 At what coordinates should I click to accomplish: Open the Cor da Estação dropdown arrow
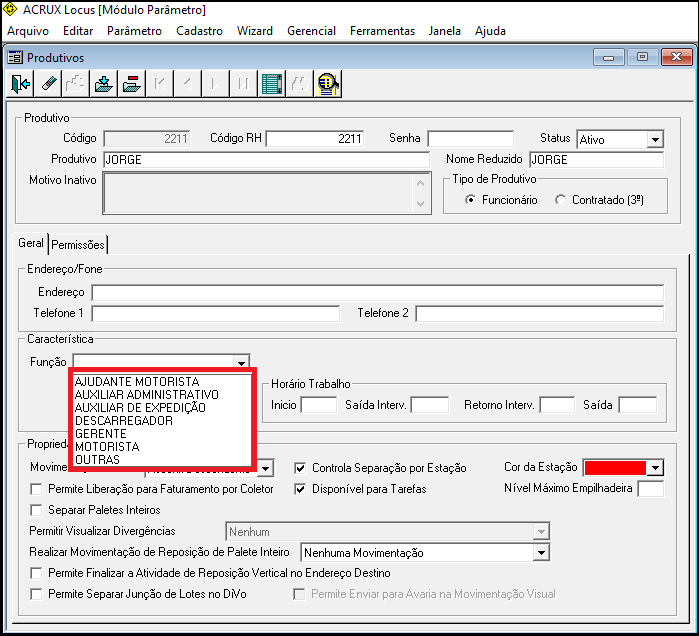pyautogui.click(x=655, y=468)
